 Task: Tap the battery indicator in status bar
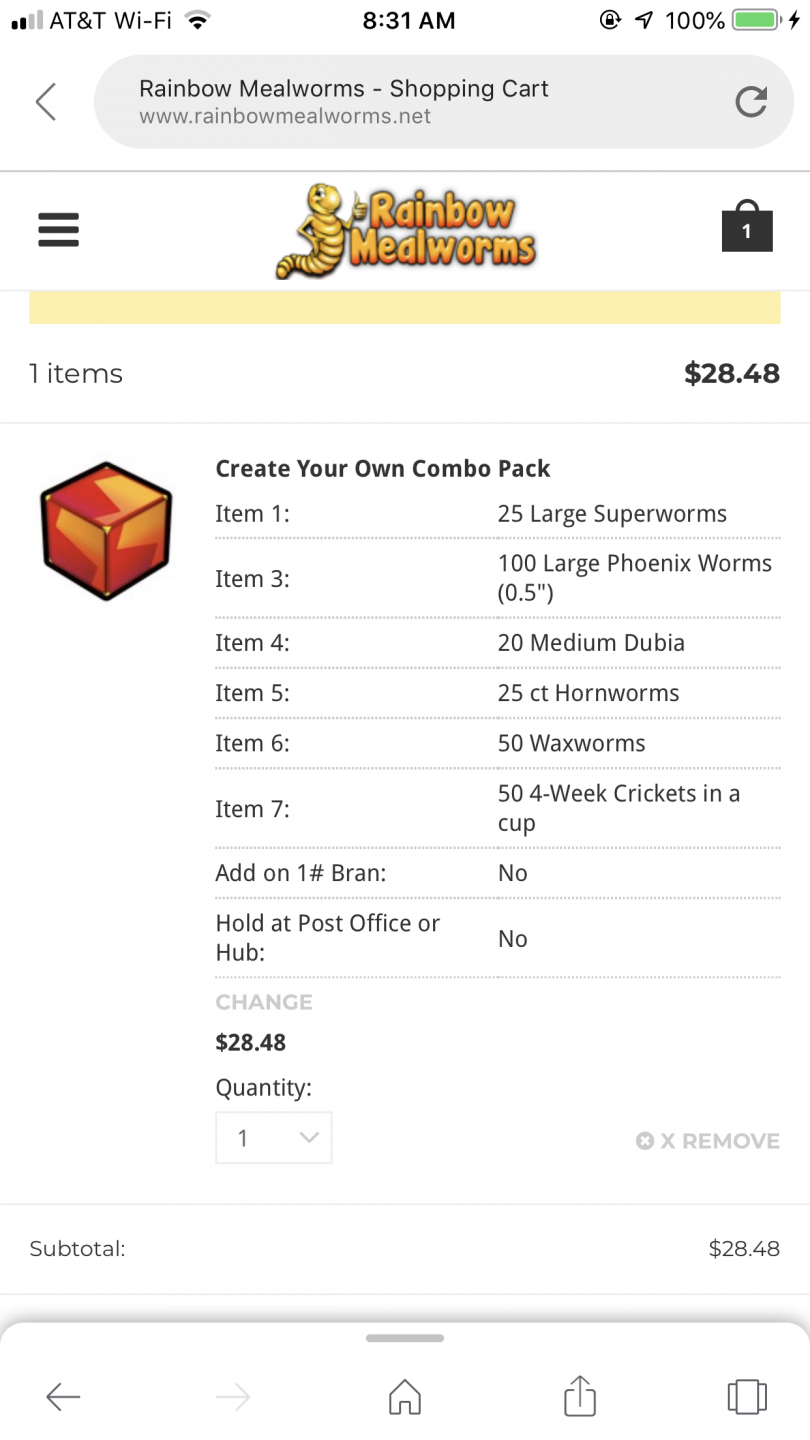pos(756,20)
